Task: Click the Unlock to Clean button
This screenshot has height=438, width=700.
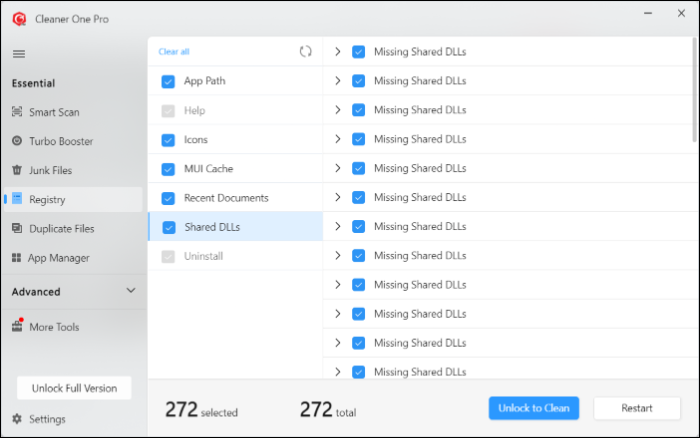Action: pyautogui.click(x=534, y=408)
